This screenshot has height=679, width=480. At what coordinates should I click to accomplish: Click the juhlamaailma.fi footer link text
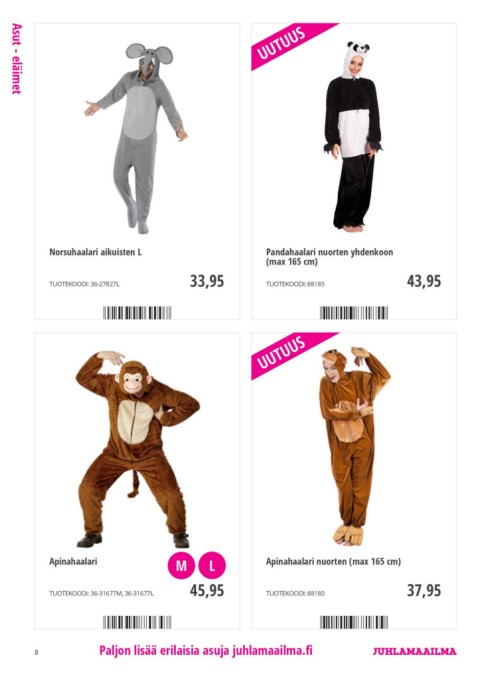(272, 650)
